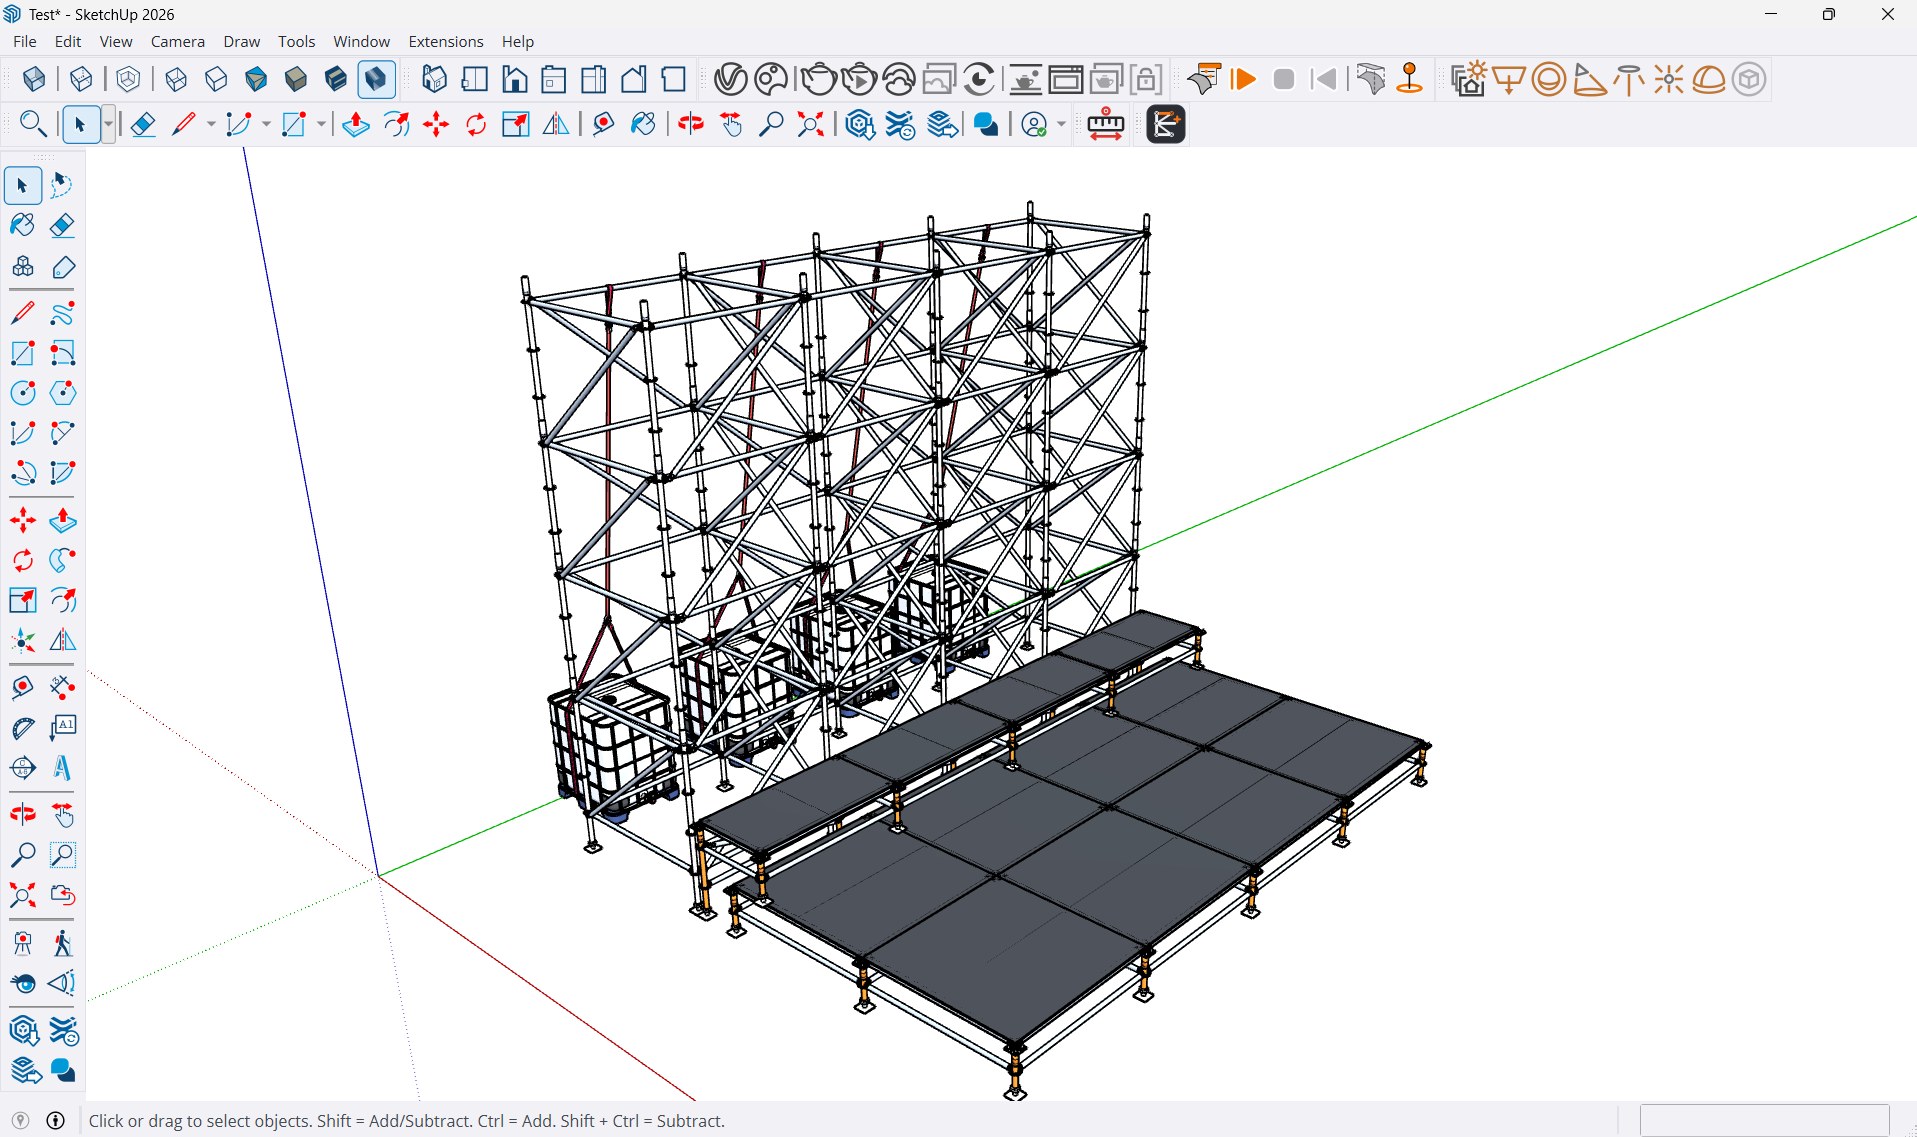Add a V-Ray dome light
The image size is (1917, 1137).
1709,79
